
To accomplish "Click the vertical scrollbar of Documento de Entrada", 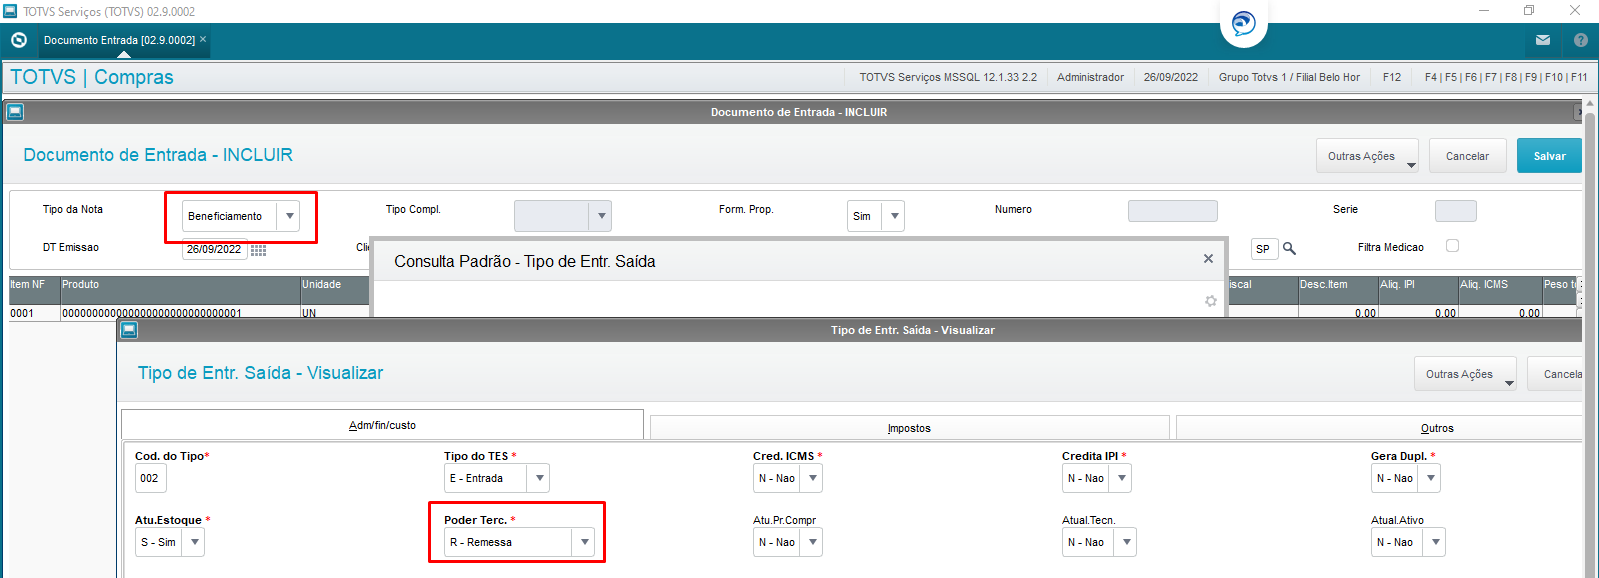I will tap(1590, 340).
